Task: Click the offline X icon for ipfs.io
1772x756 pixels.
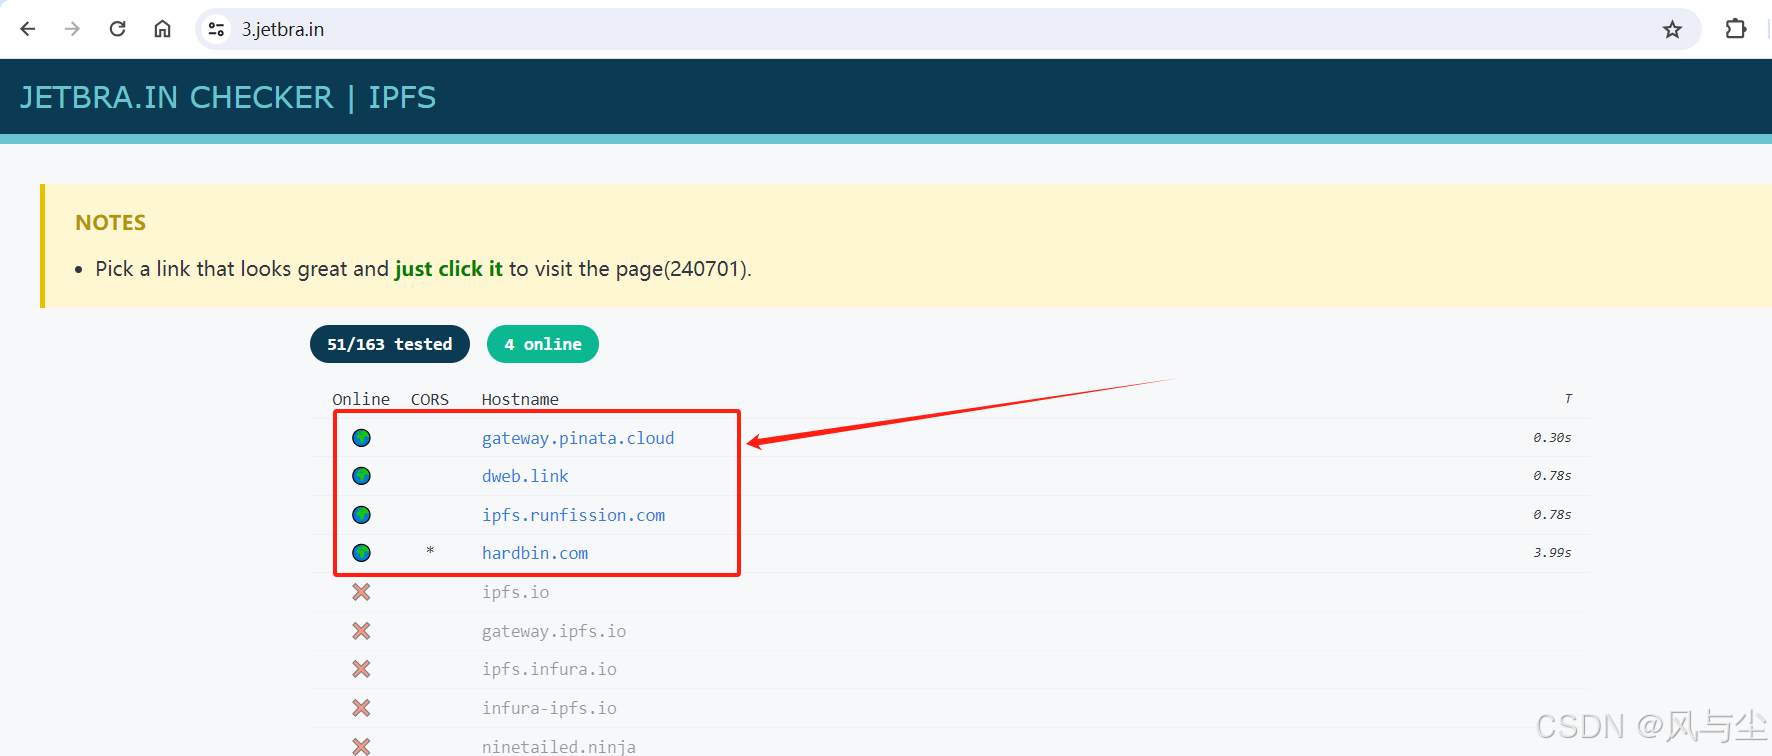Action: (362, 592)
